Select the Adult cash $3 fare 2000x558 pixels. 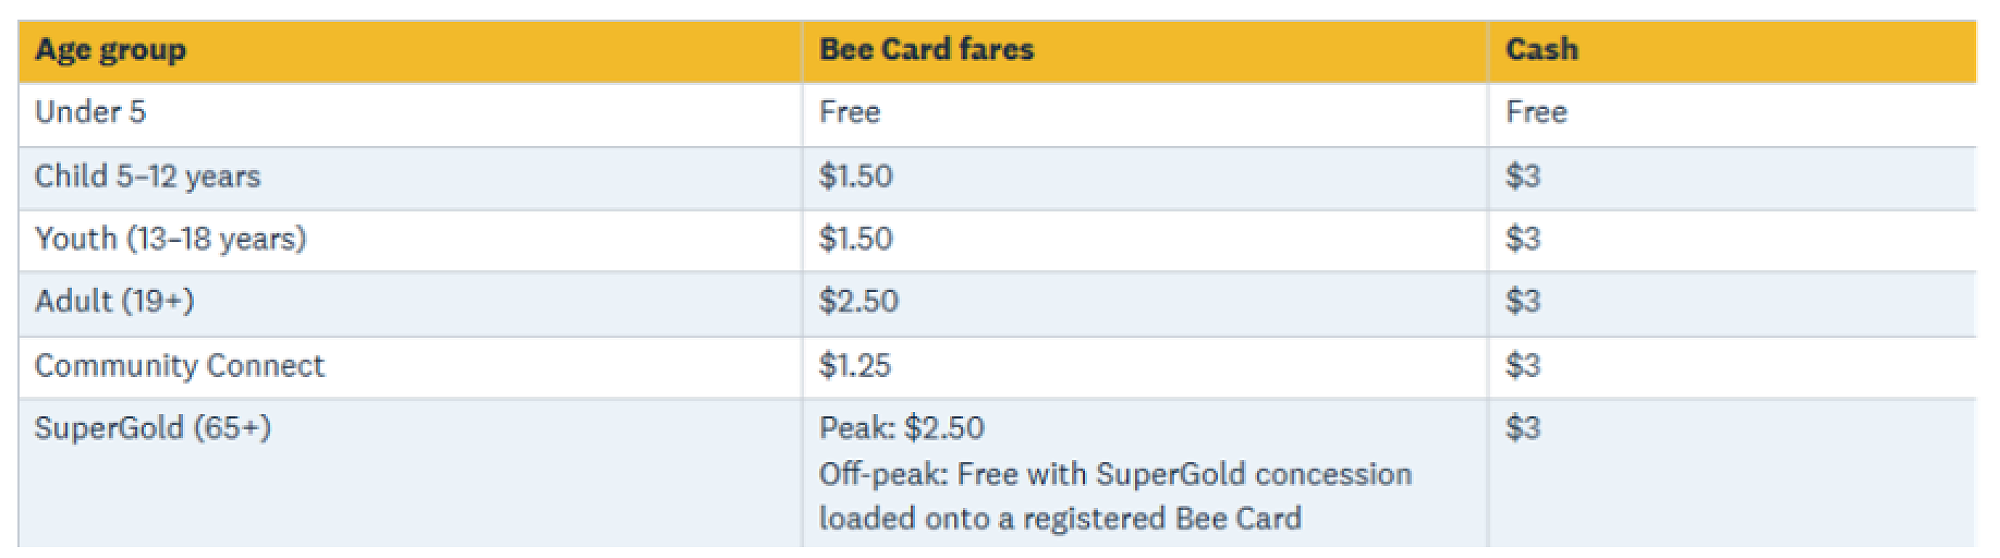(x=1522, y=301)
